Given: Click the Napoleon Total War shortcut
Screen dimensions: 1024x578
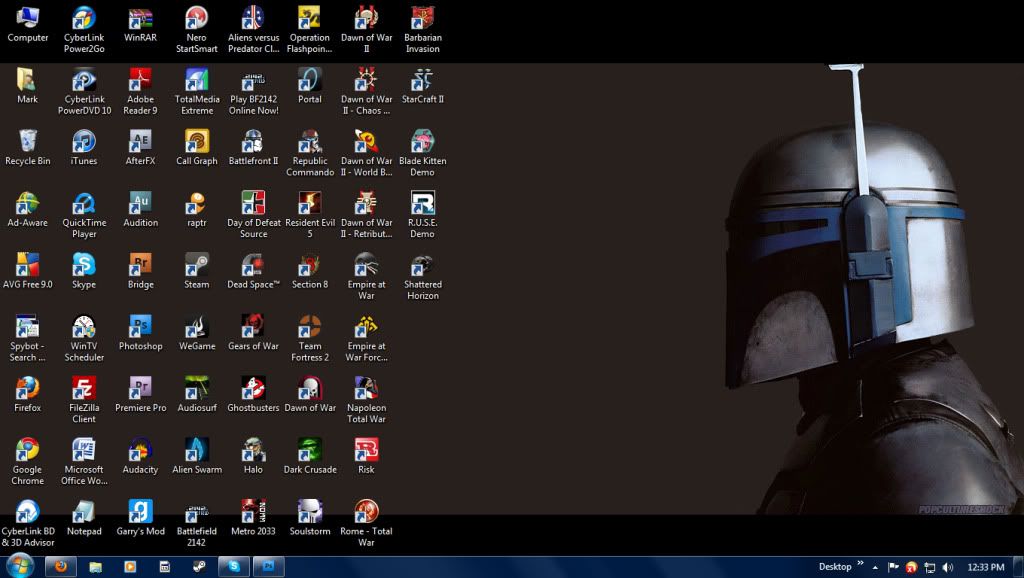Looking at the screenshot, I should point(366,400).
